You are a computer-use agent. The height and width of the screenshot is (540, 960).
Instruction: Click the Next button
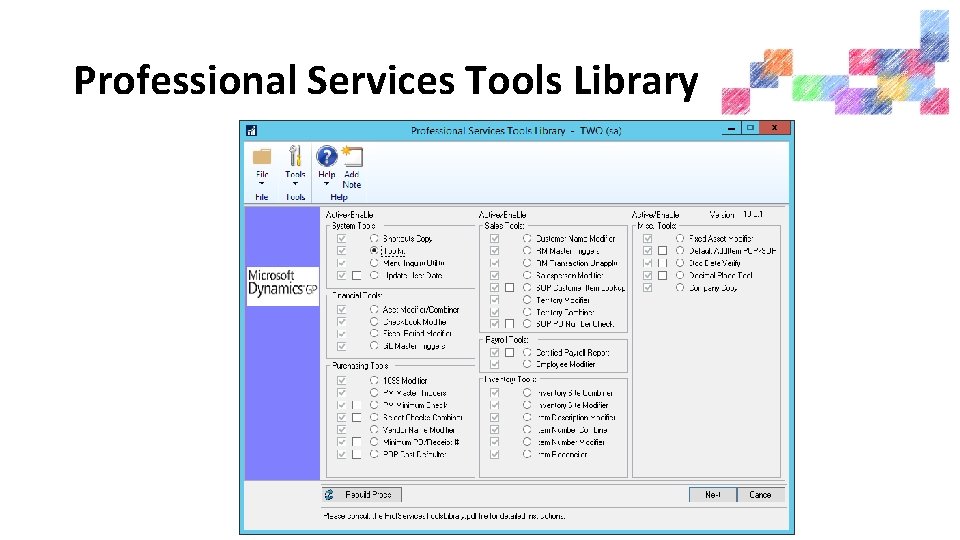(x=713, y=495)
